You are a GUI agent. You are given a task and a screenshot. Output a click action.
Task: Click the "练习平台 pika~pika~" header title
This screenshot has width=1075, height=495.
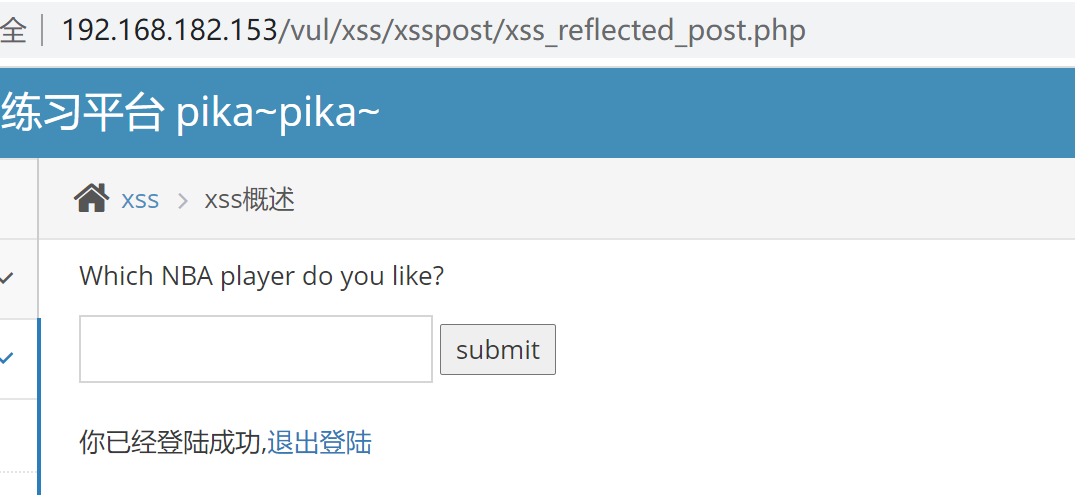coord(190,114)
